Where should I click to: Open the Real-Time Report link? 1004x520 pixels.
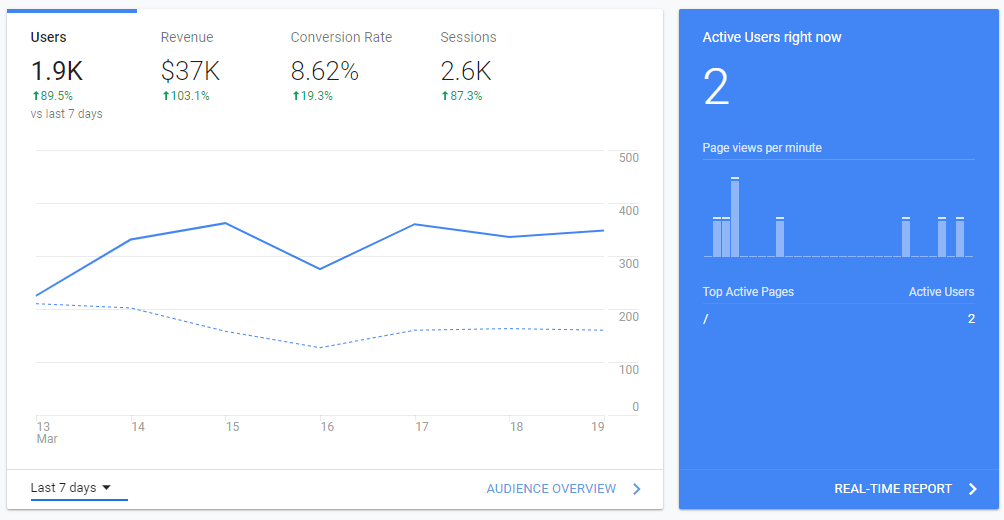[893, 489]
